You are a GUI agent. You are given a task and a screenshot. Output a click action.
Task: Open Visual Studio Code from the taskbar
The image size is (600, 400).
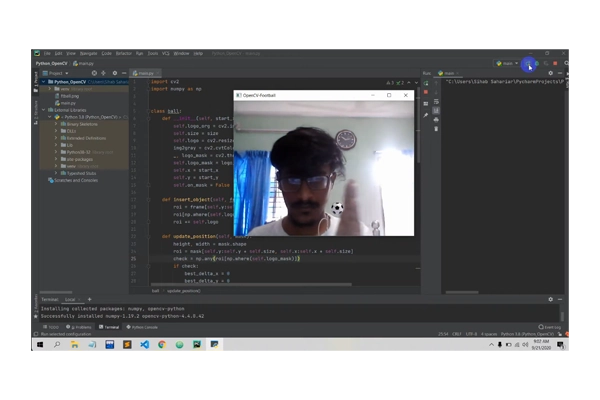click(x=144, y=345)
